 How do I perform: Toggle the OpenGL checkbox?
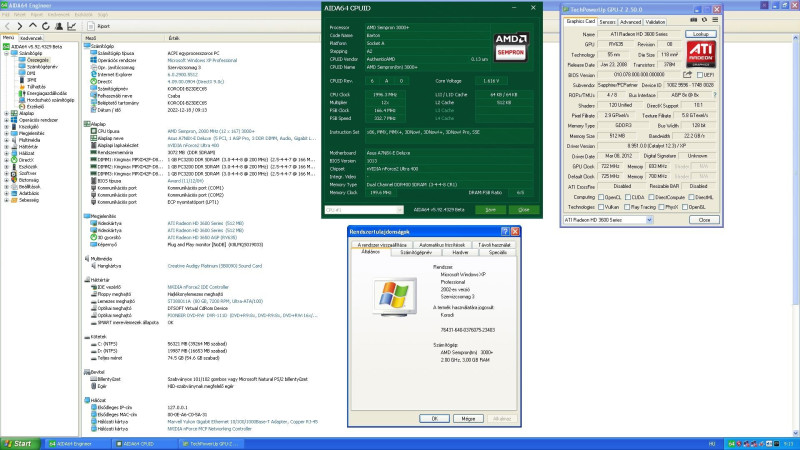point(685,207)
